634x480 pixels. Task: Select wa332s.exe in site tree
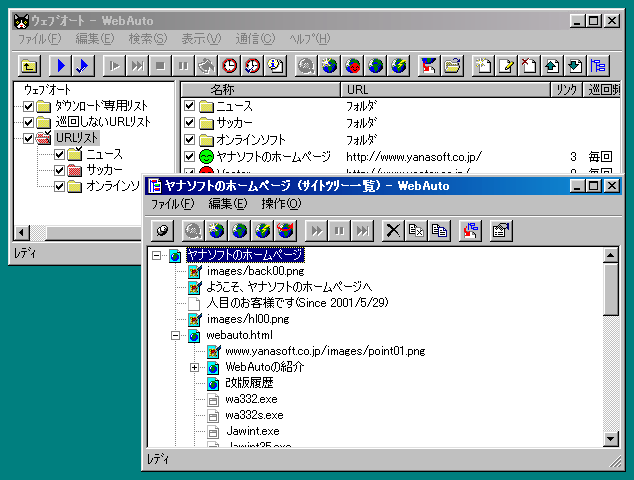point(254,415)
